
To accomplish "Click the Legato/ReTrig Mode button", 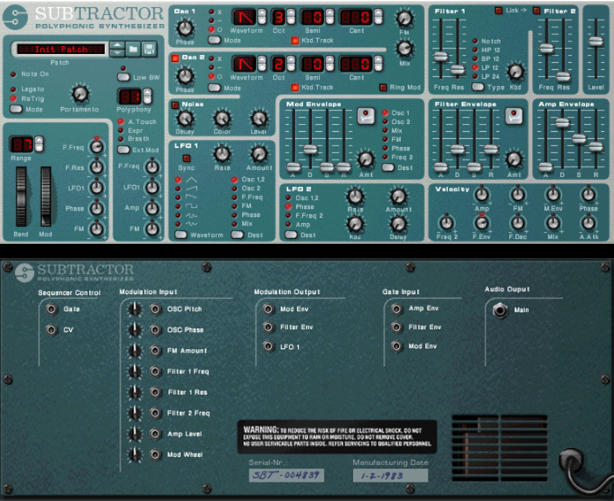I will [16, 109].
